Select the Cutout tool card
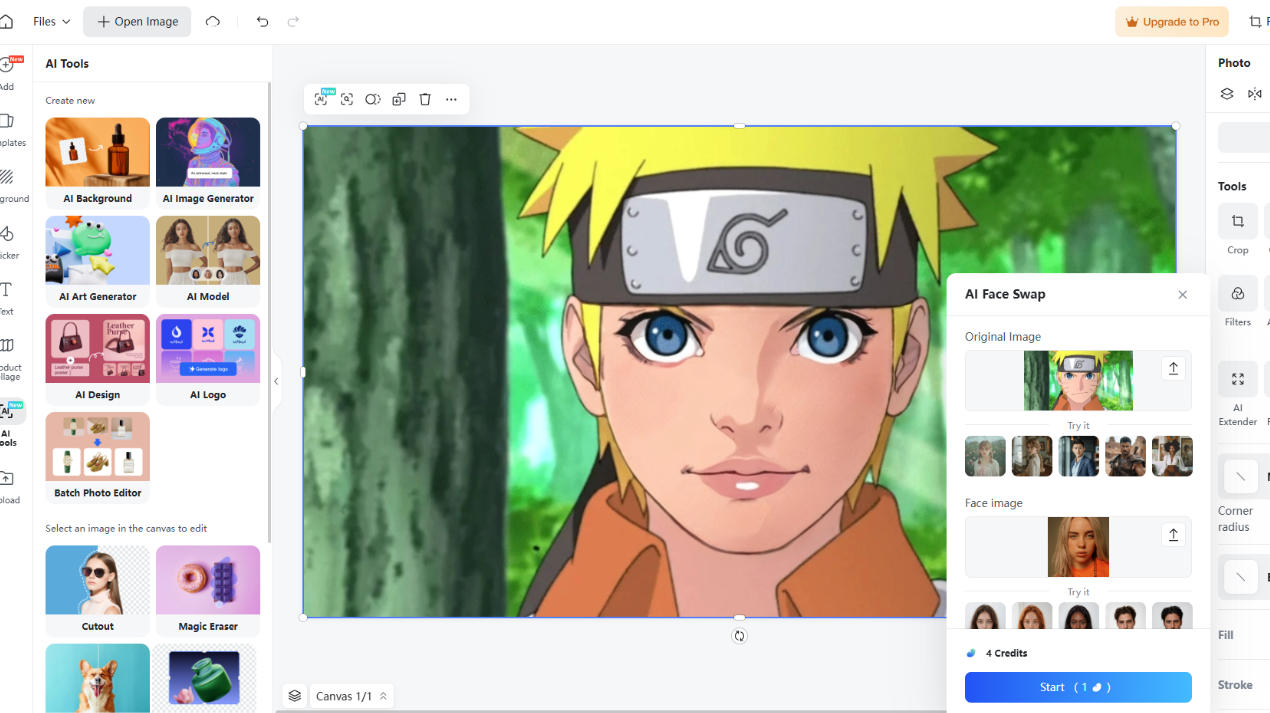The image size is (1270, 713). click(x=98, y=590)
